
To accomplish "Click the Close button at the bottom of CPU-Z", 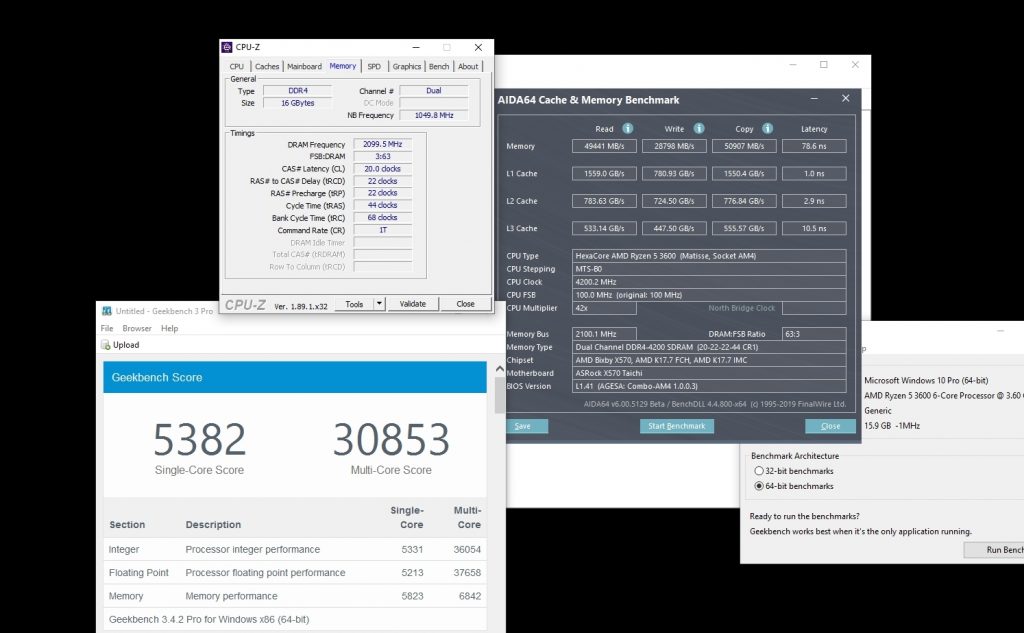I will click(466, 304).
